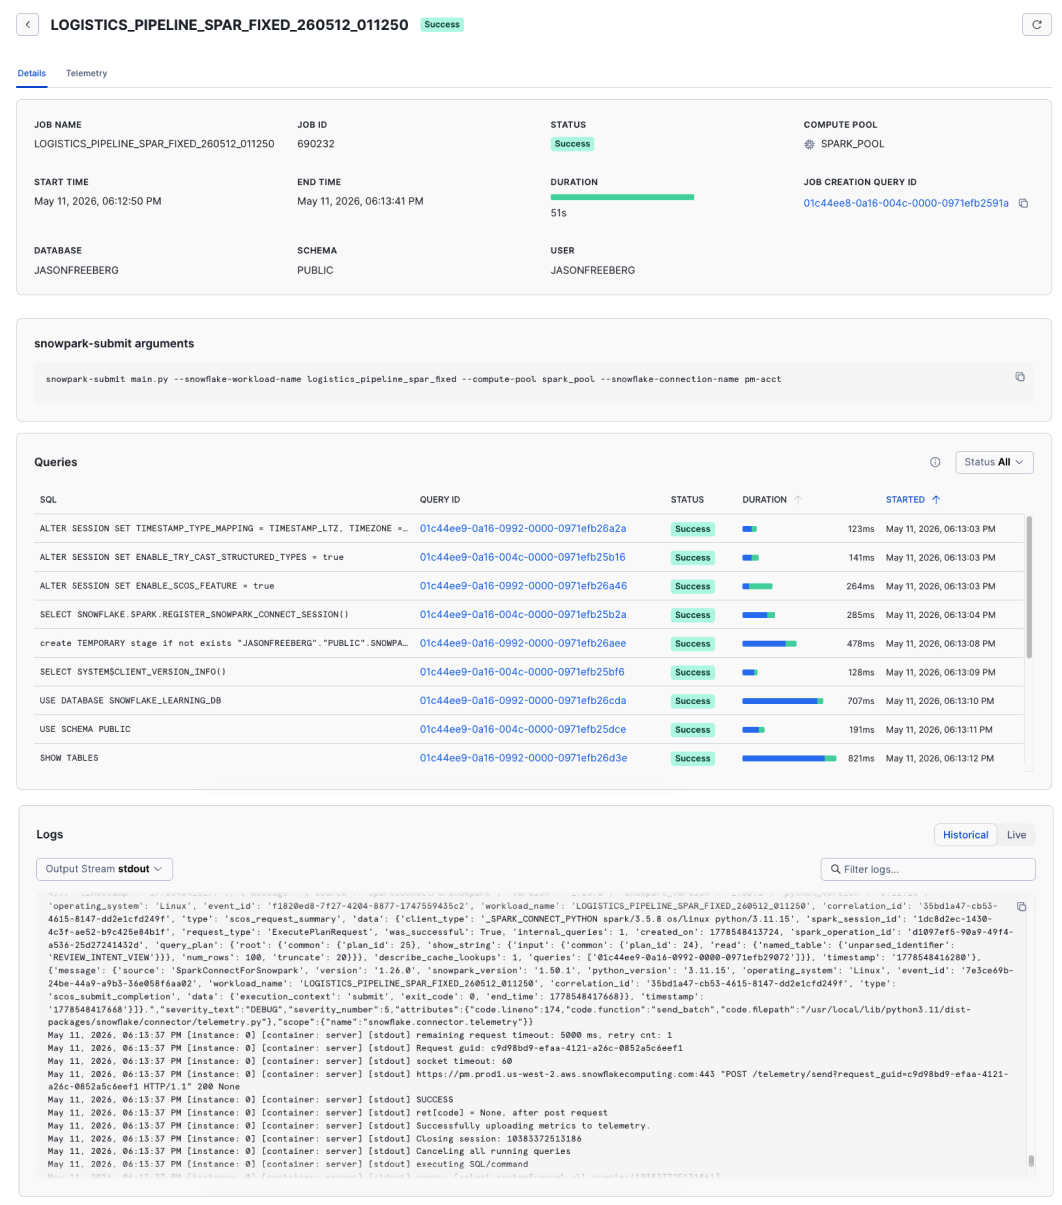The width and height of the screenshot is (1062, 1205).
Task: Type in the Filter logs field
Action: pyautogui.click(x=928, y=869)
